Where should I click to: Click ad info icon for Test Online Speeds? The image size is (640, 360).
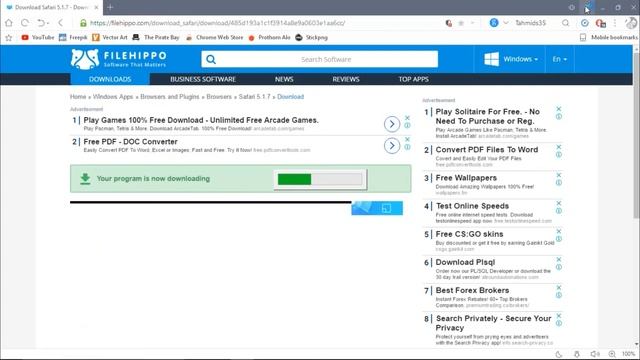pos(559,211)
